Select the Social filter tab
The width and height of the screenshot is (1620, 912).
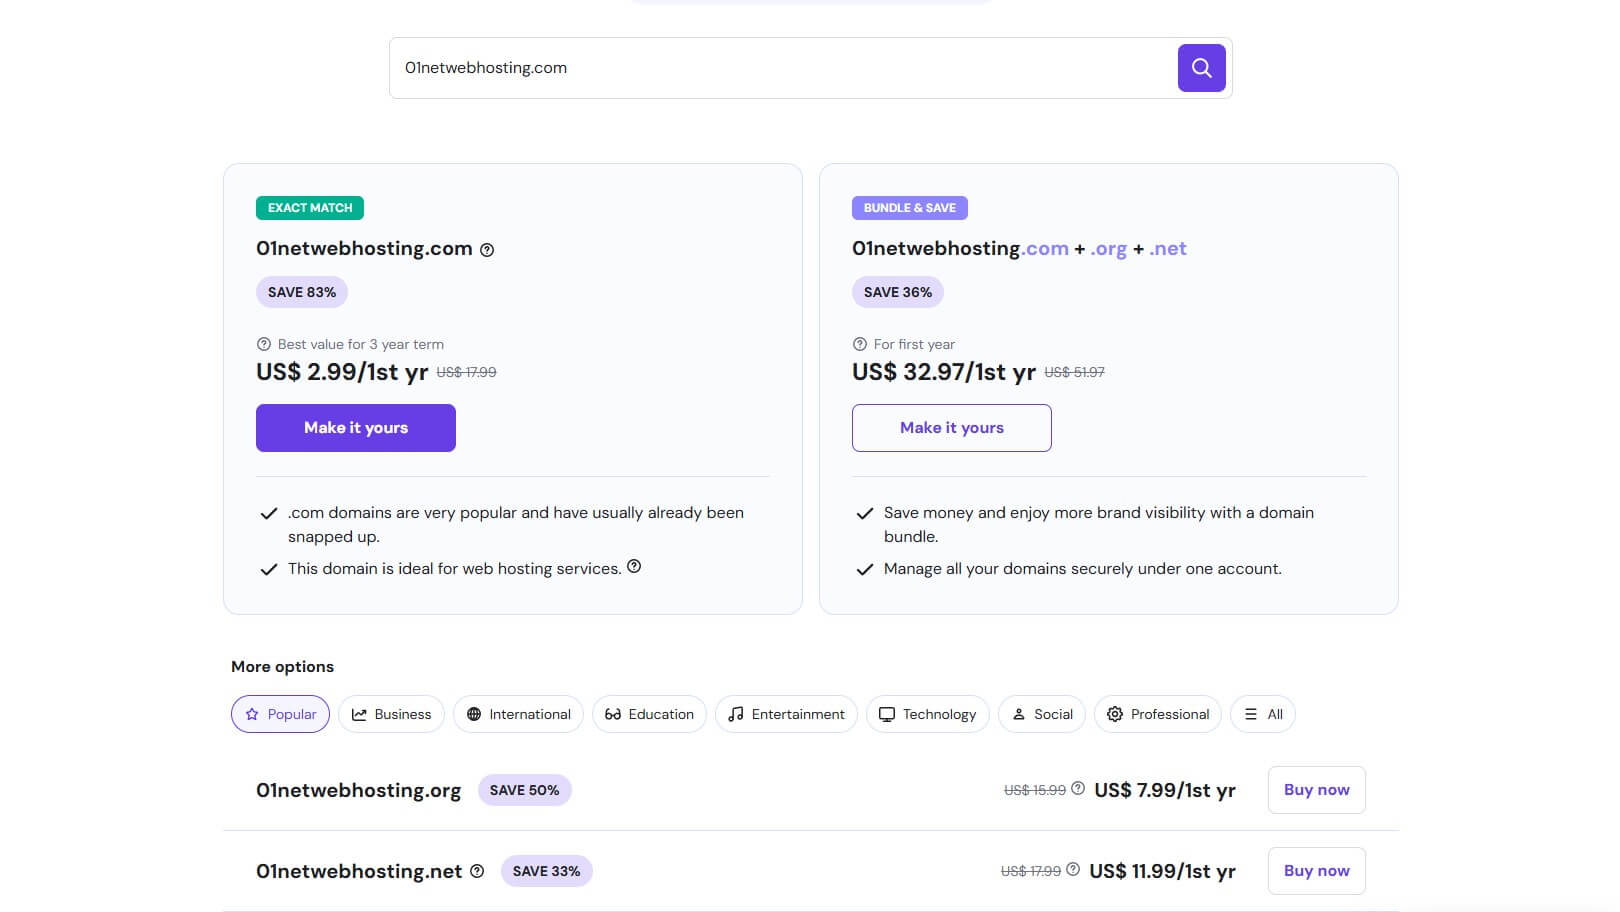point(1042,714)
